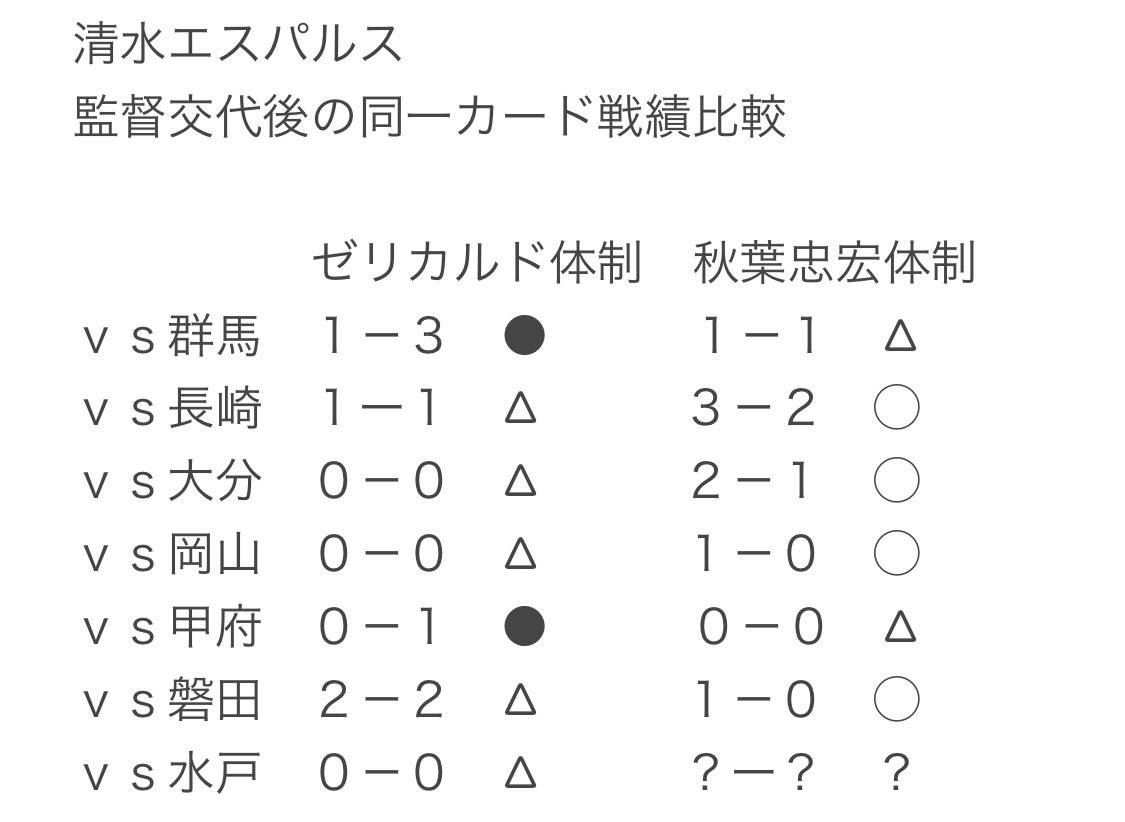Click the black circle in the 群馬 row

point(524,336)
